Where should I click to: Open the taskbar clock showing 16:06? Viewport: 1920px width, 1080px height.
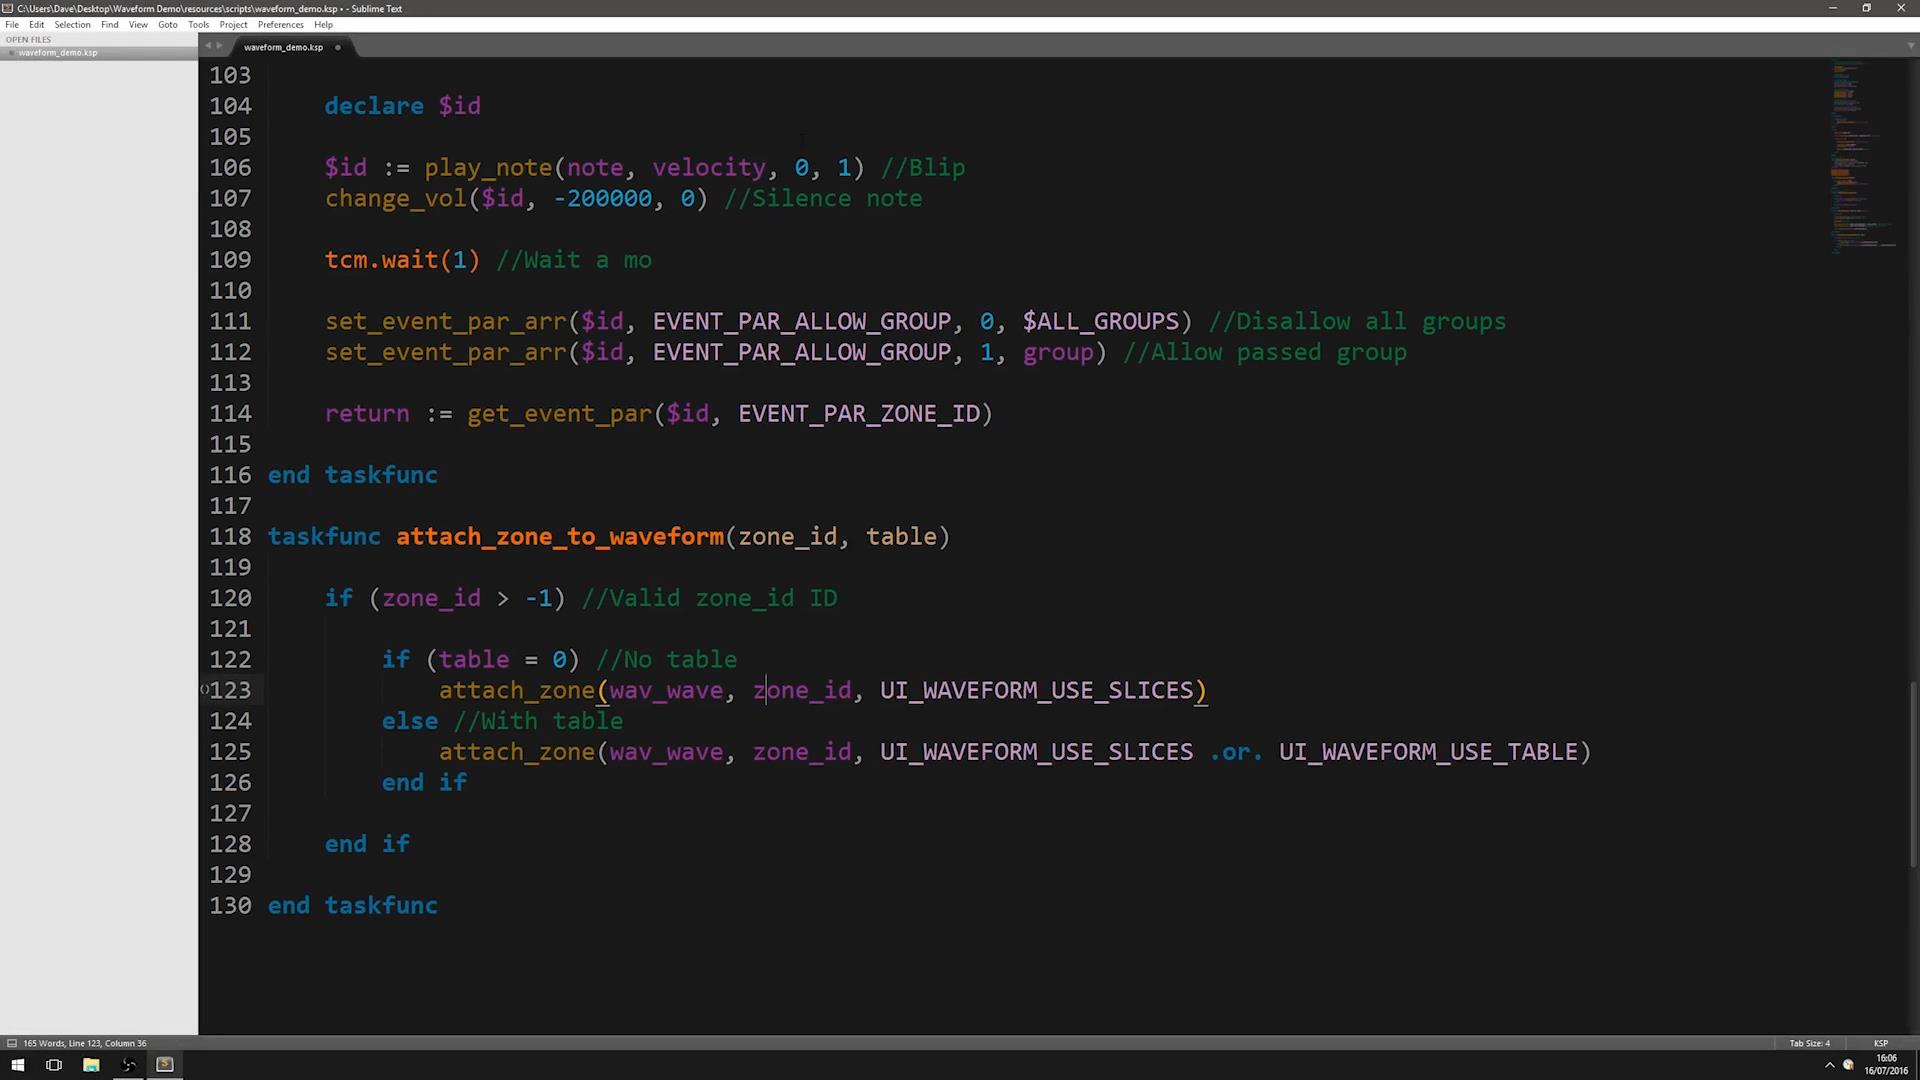tap(1885, 1064)
